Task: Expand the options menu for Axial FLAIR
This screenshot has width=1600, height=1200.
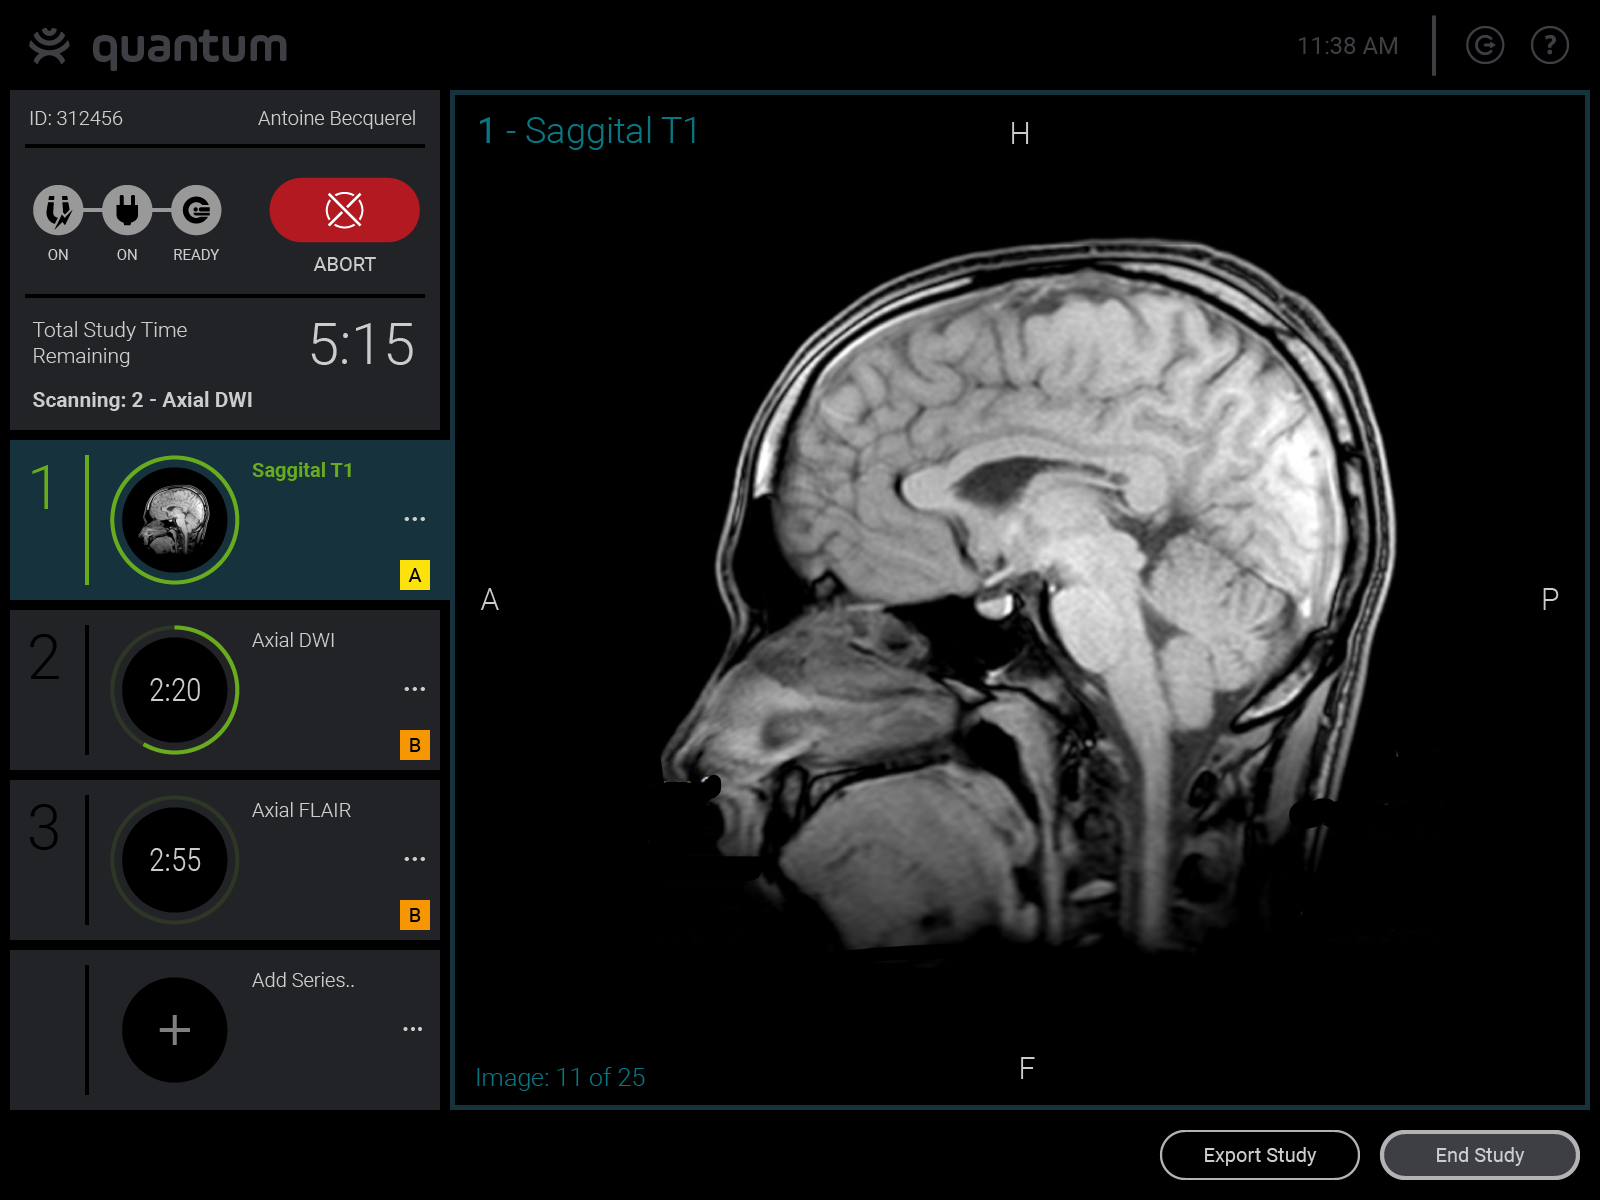Action: point(414,859)
